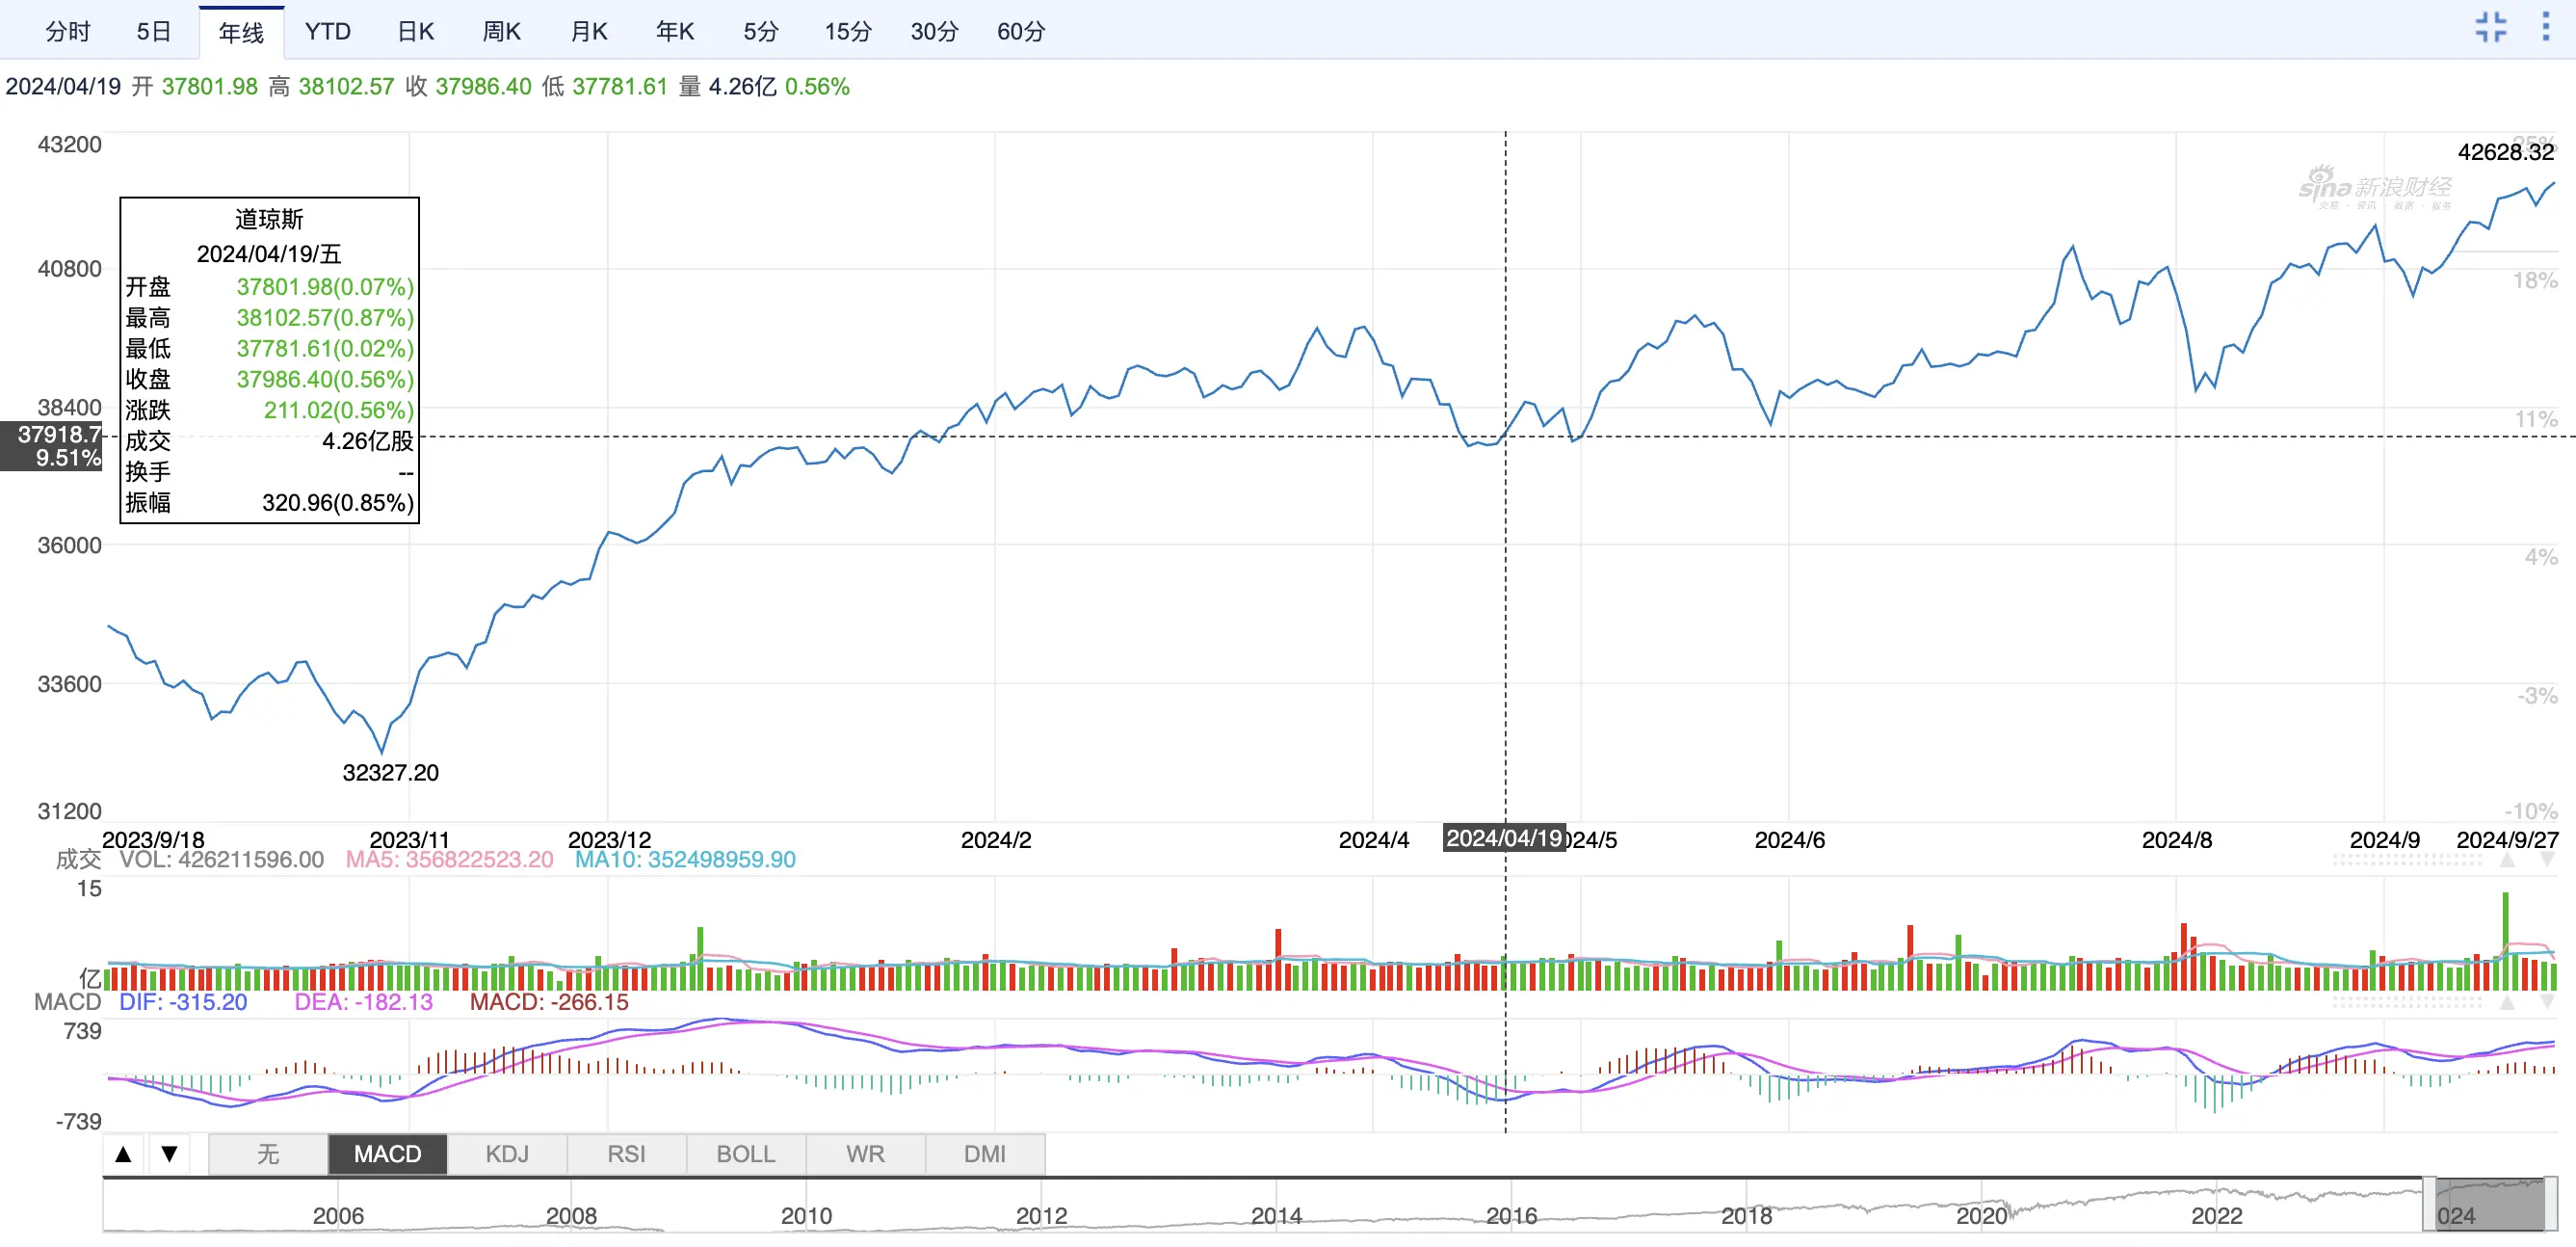The height and width of the screenshot is (1247, 2576).
Task: Switch to the 日K chart tab
Action: [415, 32]
